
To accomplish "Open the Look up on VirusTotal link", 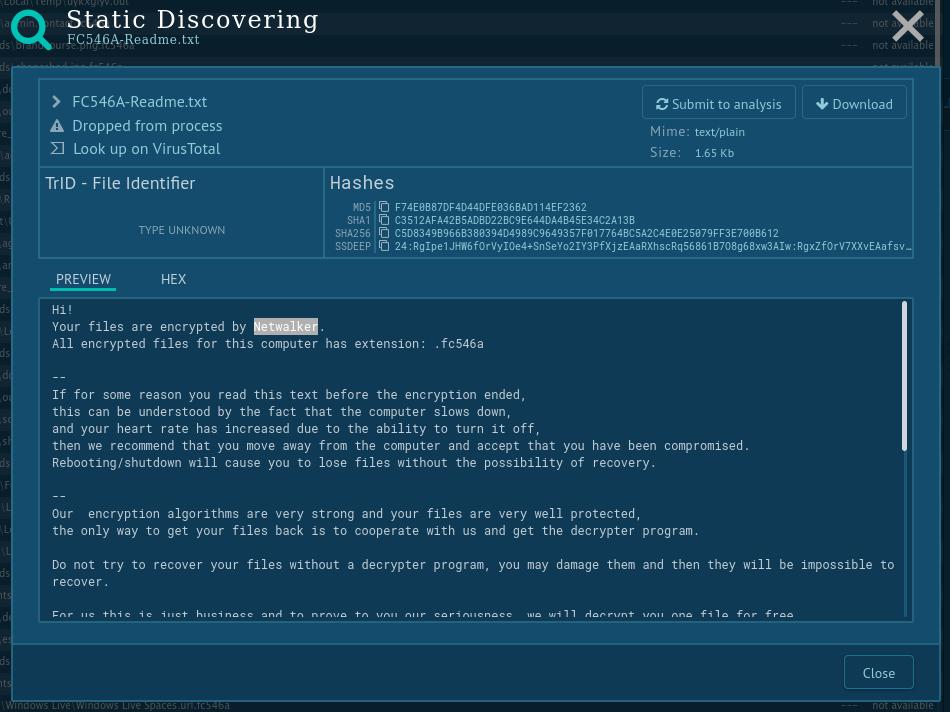I will pos(146,149).
